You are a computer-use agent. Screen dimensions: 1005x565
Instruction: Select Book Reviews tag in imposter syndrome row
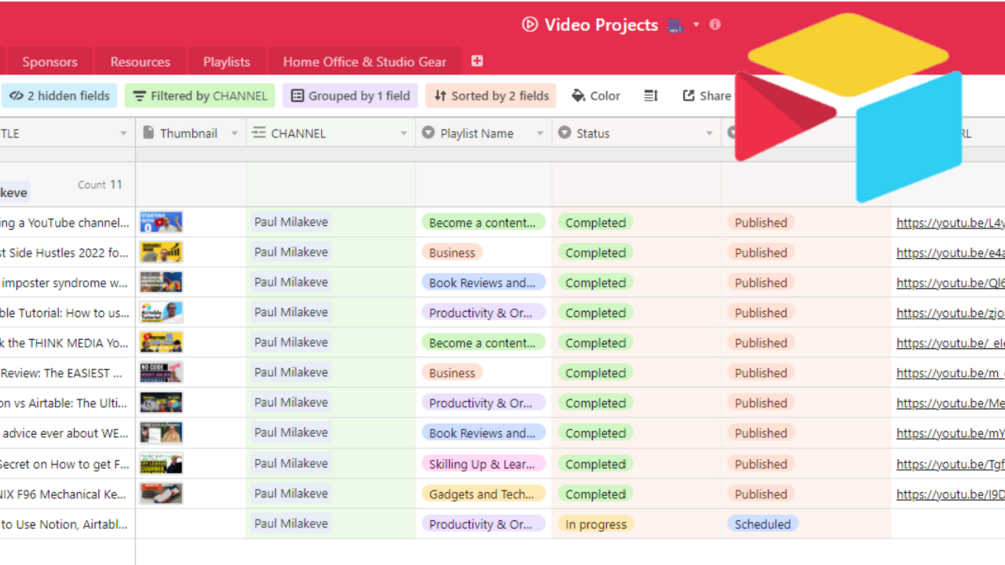pos(483,282)
